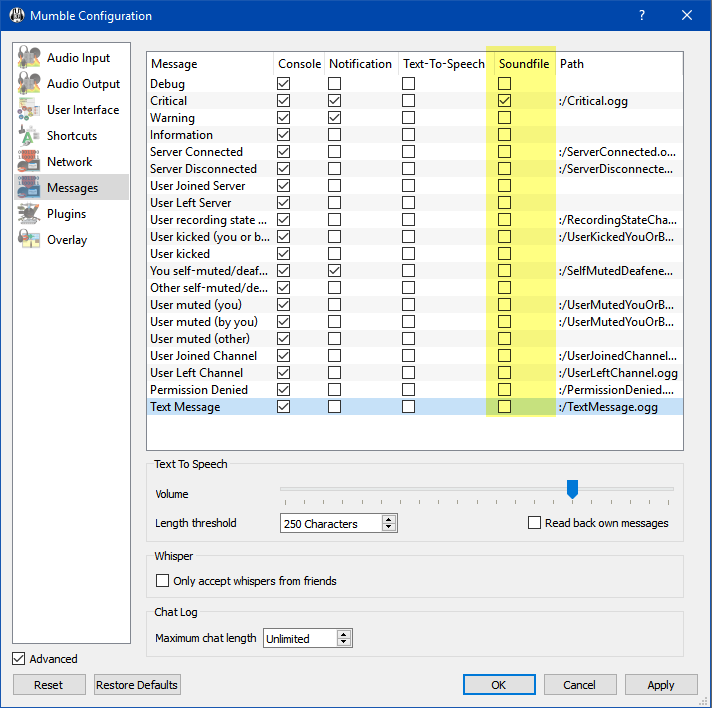712x708 pixels.
Task: Click the Message column header
Action: (x=210, y=64)
